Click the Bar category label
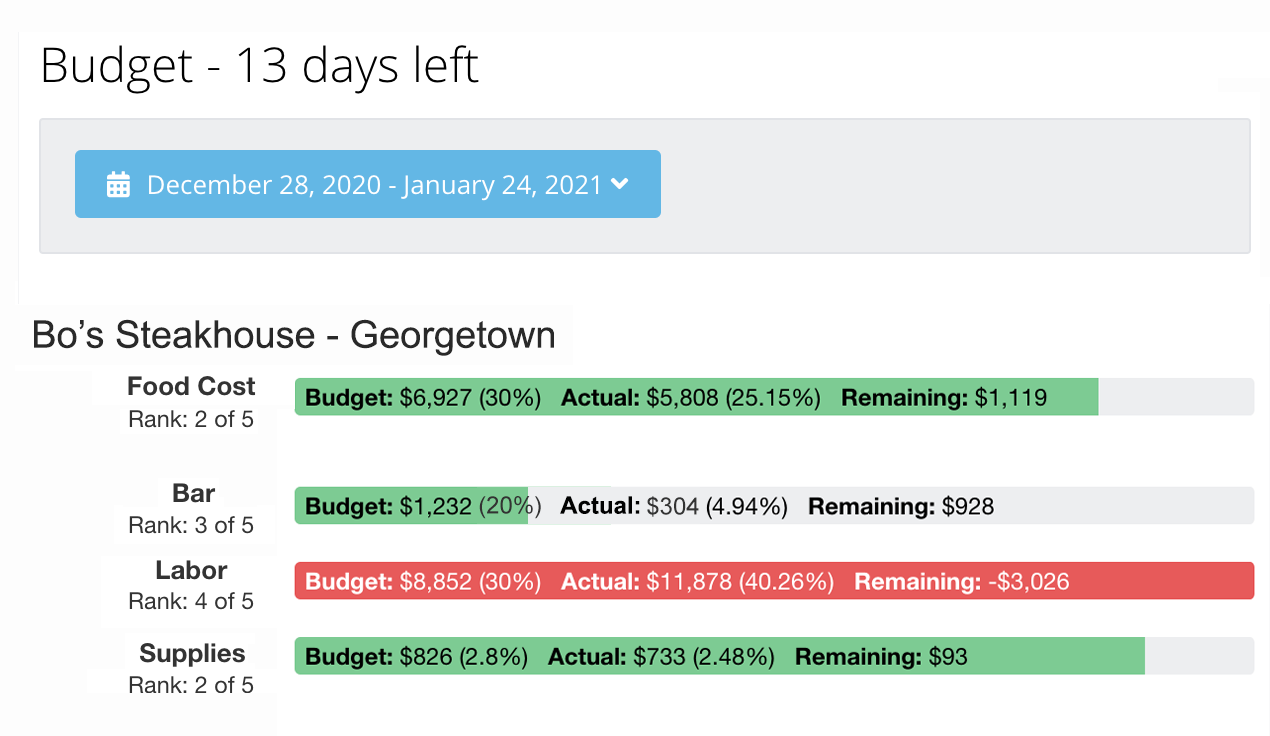The width and height of the screenshot is (1270, 736). (x=193, y=493)
